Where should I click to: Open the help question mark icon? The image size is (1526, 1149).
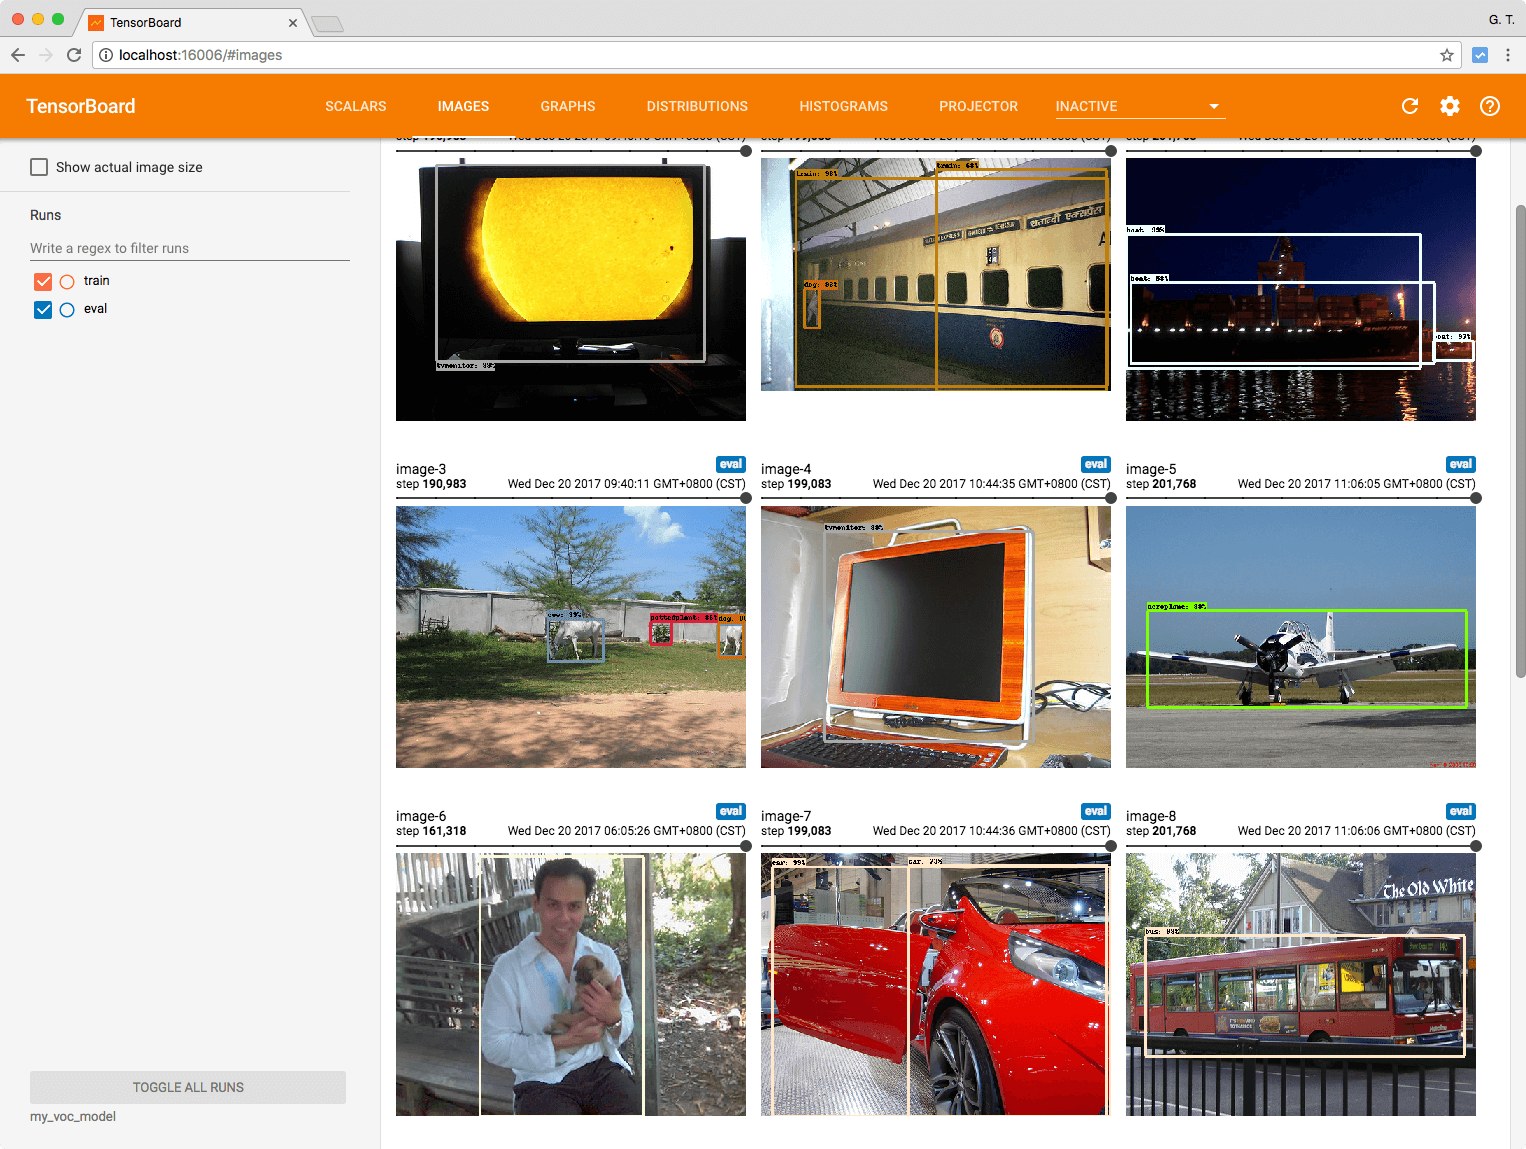(x=1490, y=106)
